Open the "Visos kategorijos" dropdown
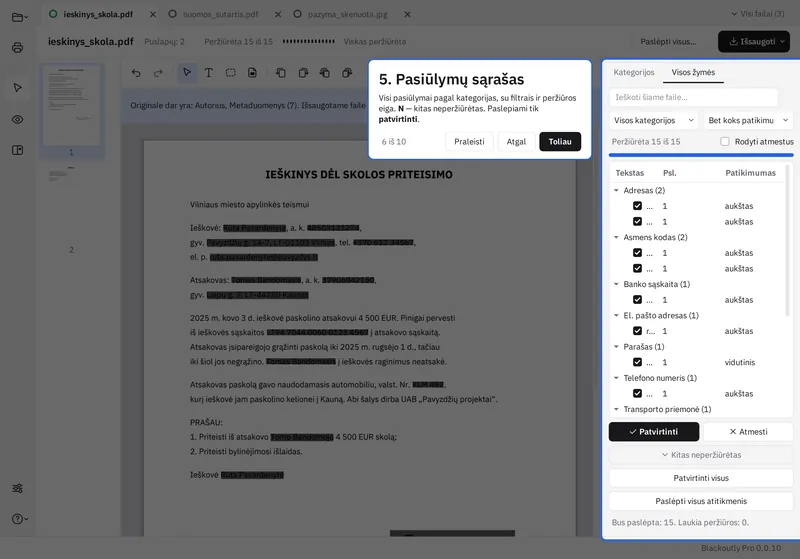 pos(654,120)
